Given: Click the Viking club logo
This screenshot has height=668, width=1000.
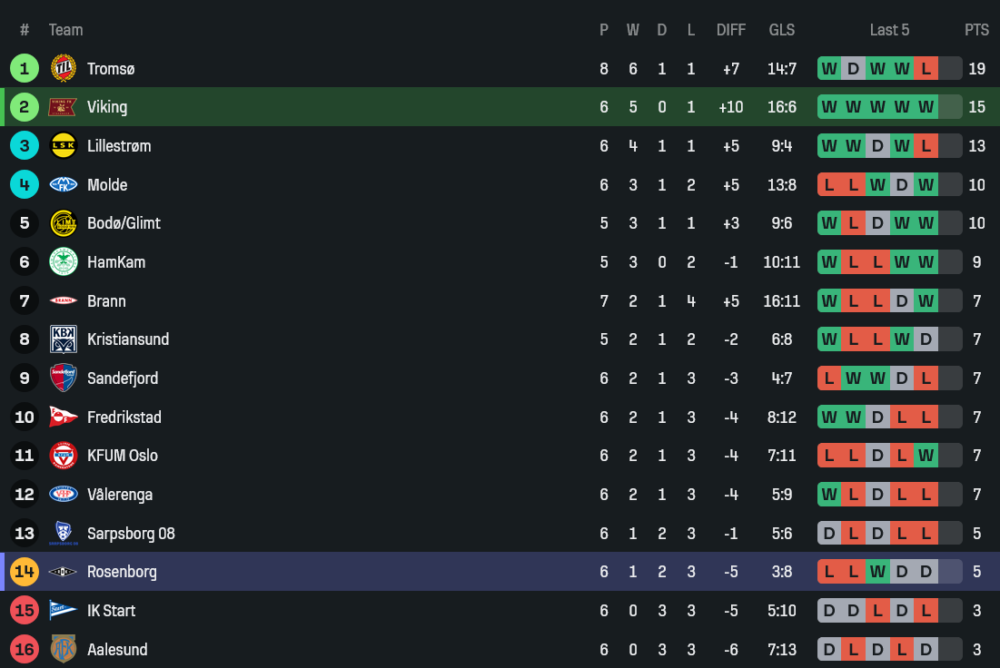Looking at the screenshot, I should (x=63, y=107).
